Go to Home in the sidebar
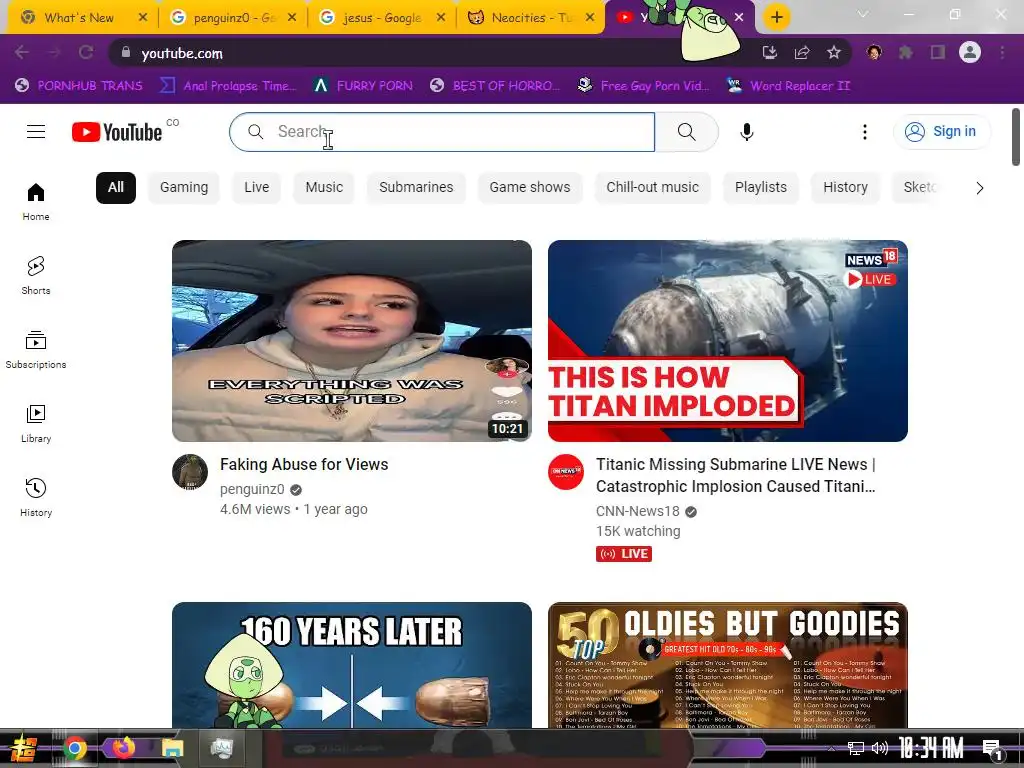Viewport: 1024px width, 768px height. [36, 202]
